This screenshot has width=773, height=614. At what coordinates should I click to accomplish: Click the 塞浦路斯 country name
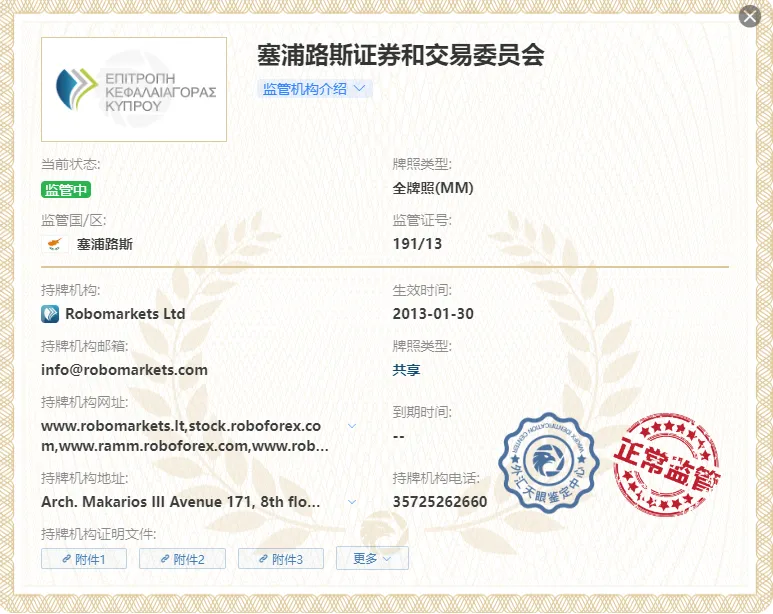[105, 244]
